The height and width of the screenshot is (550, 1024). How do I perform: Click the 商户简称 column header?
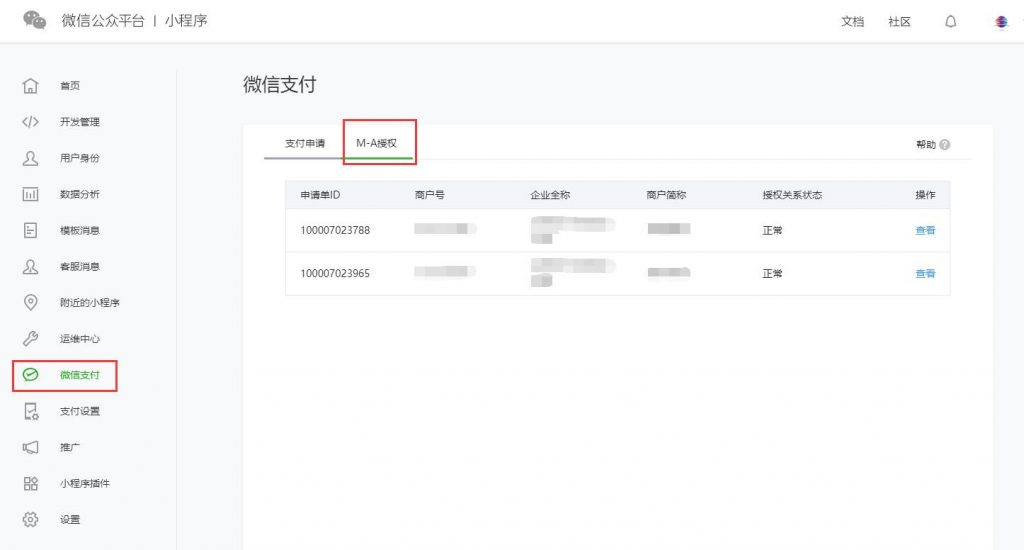point(666,195)
